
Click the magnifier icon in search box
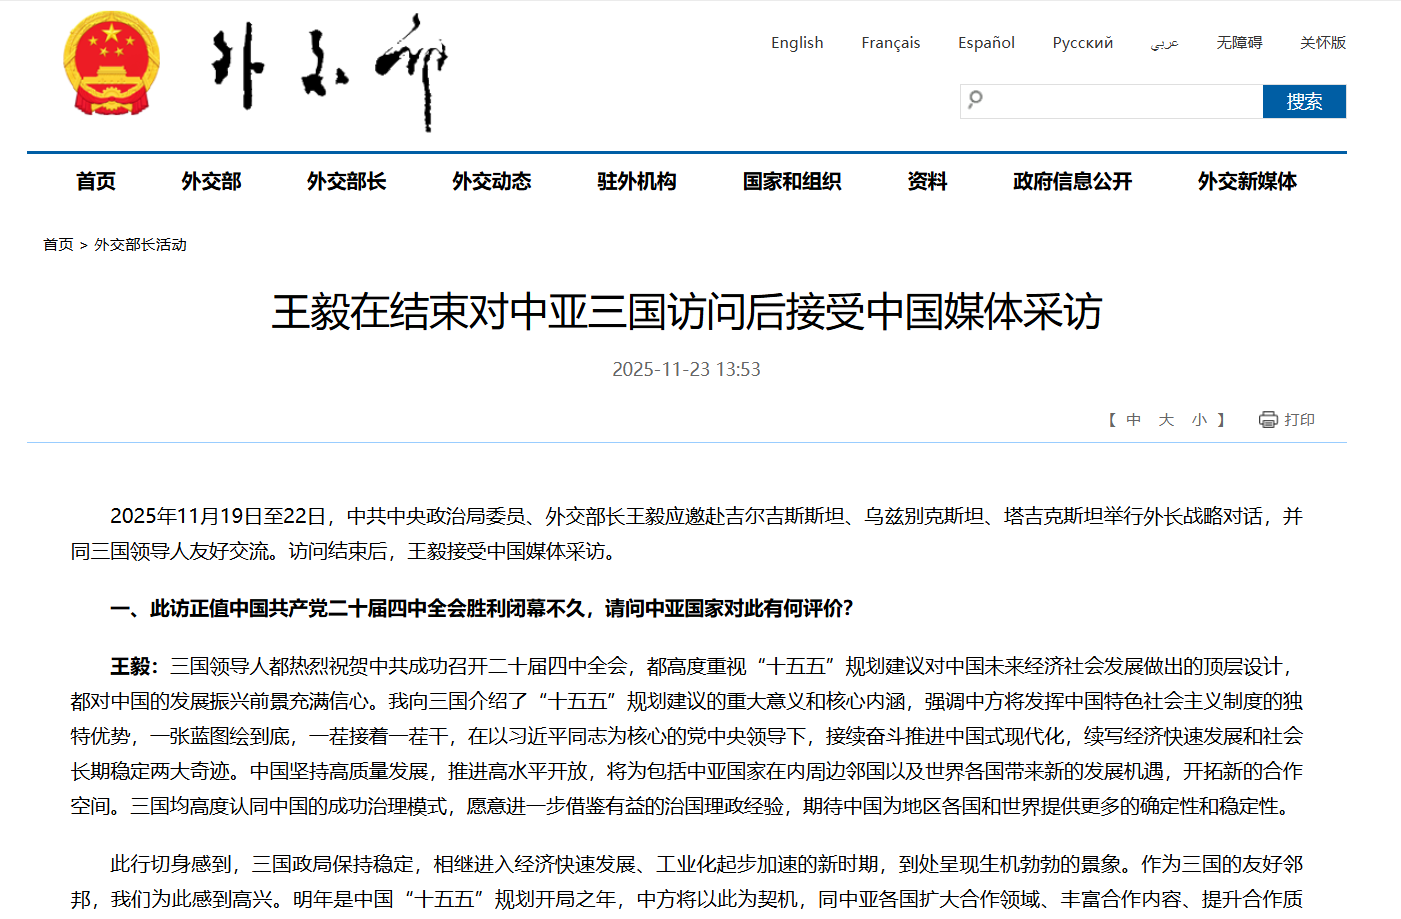pyautogui.click(x=976, y=99)
